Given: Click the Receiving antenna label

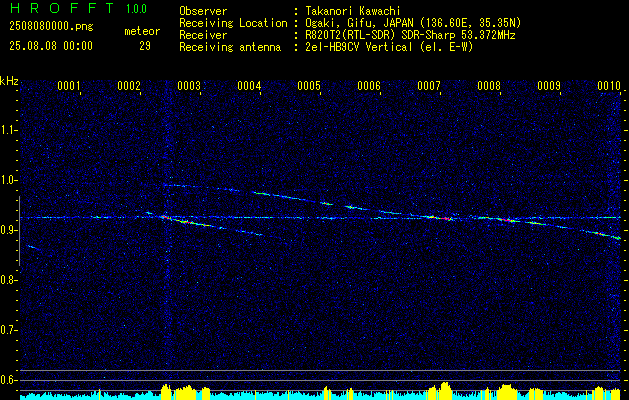Looking at the screenshot, I should click(230, 47).
